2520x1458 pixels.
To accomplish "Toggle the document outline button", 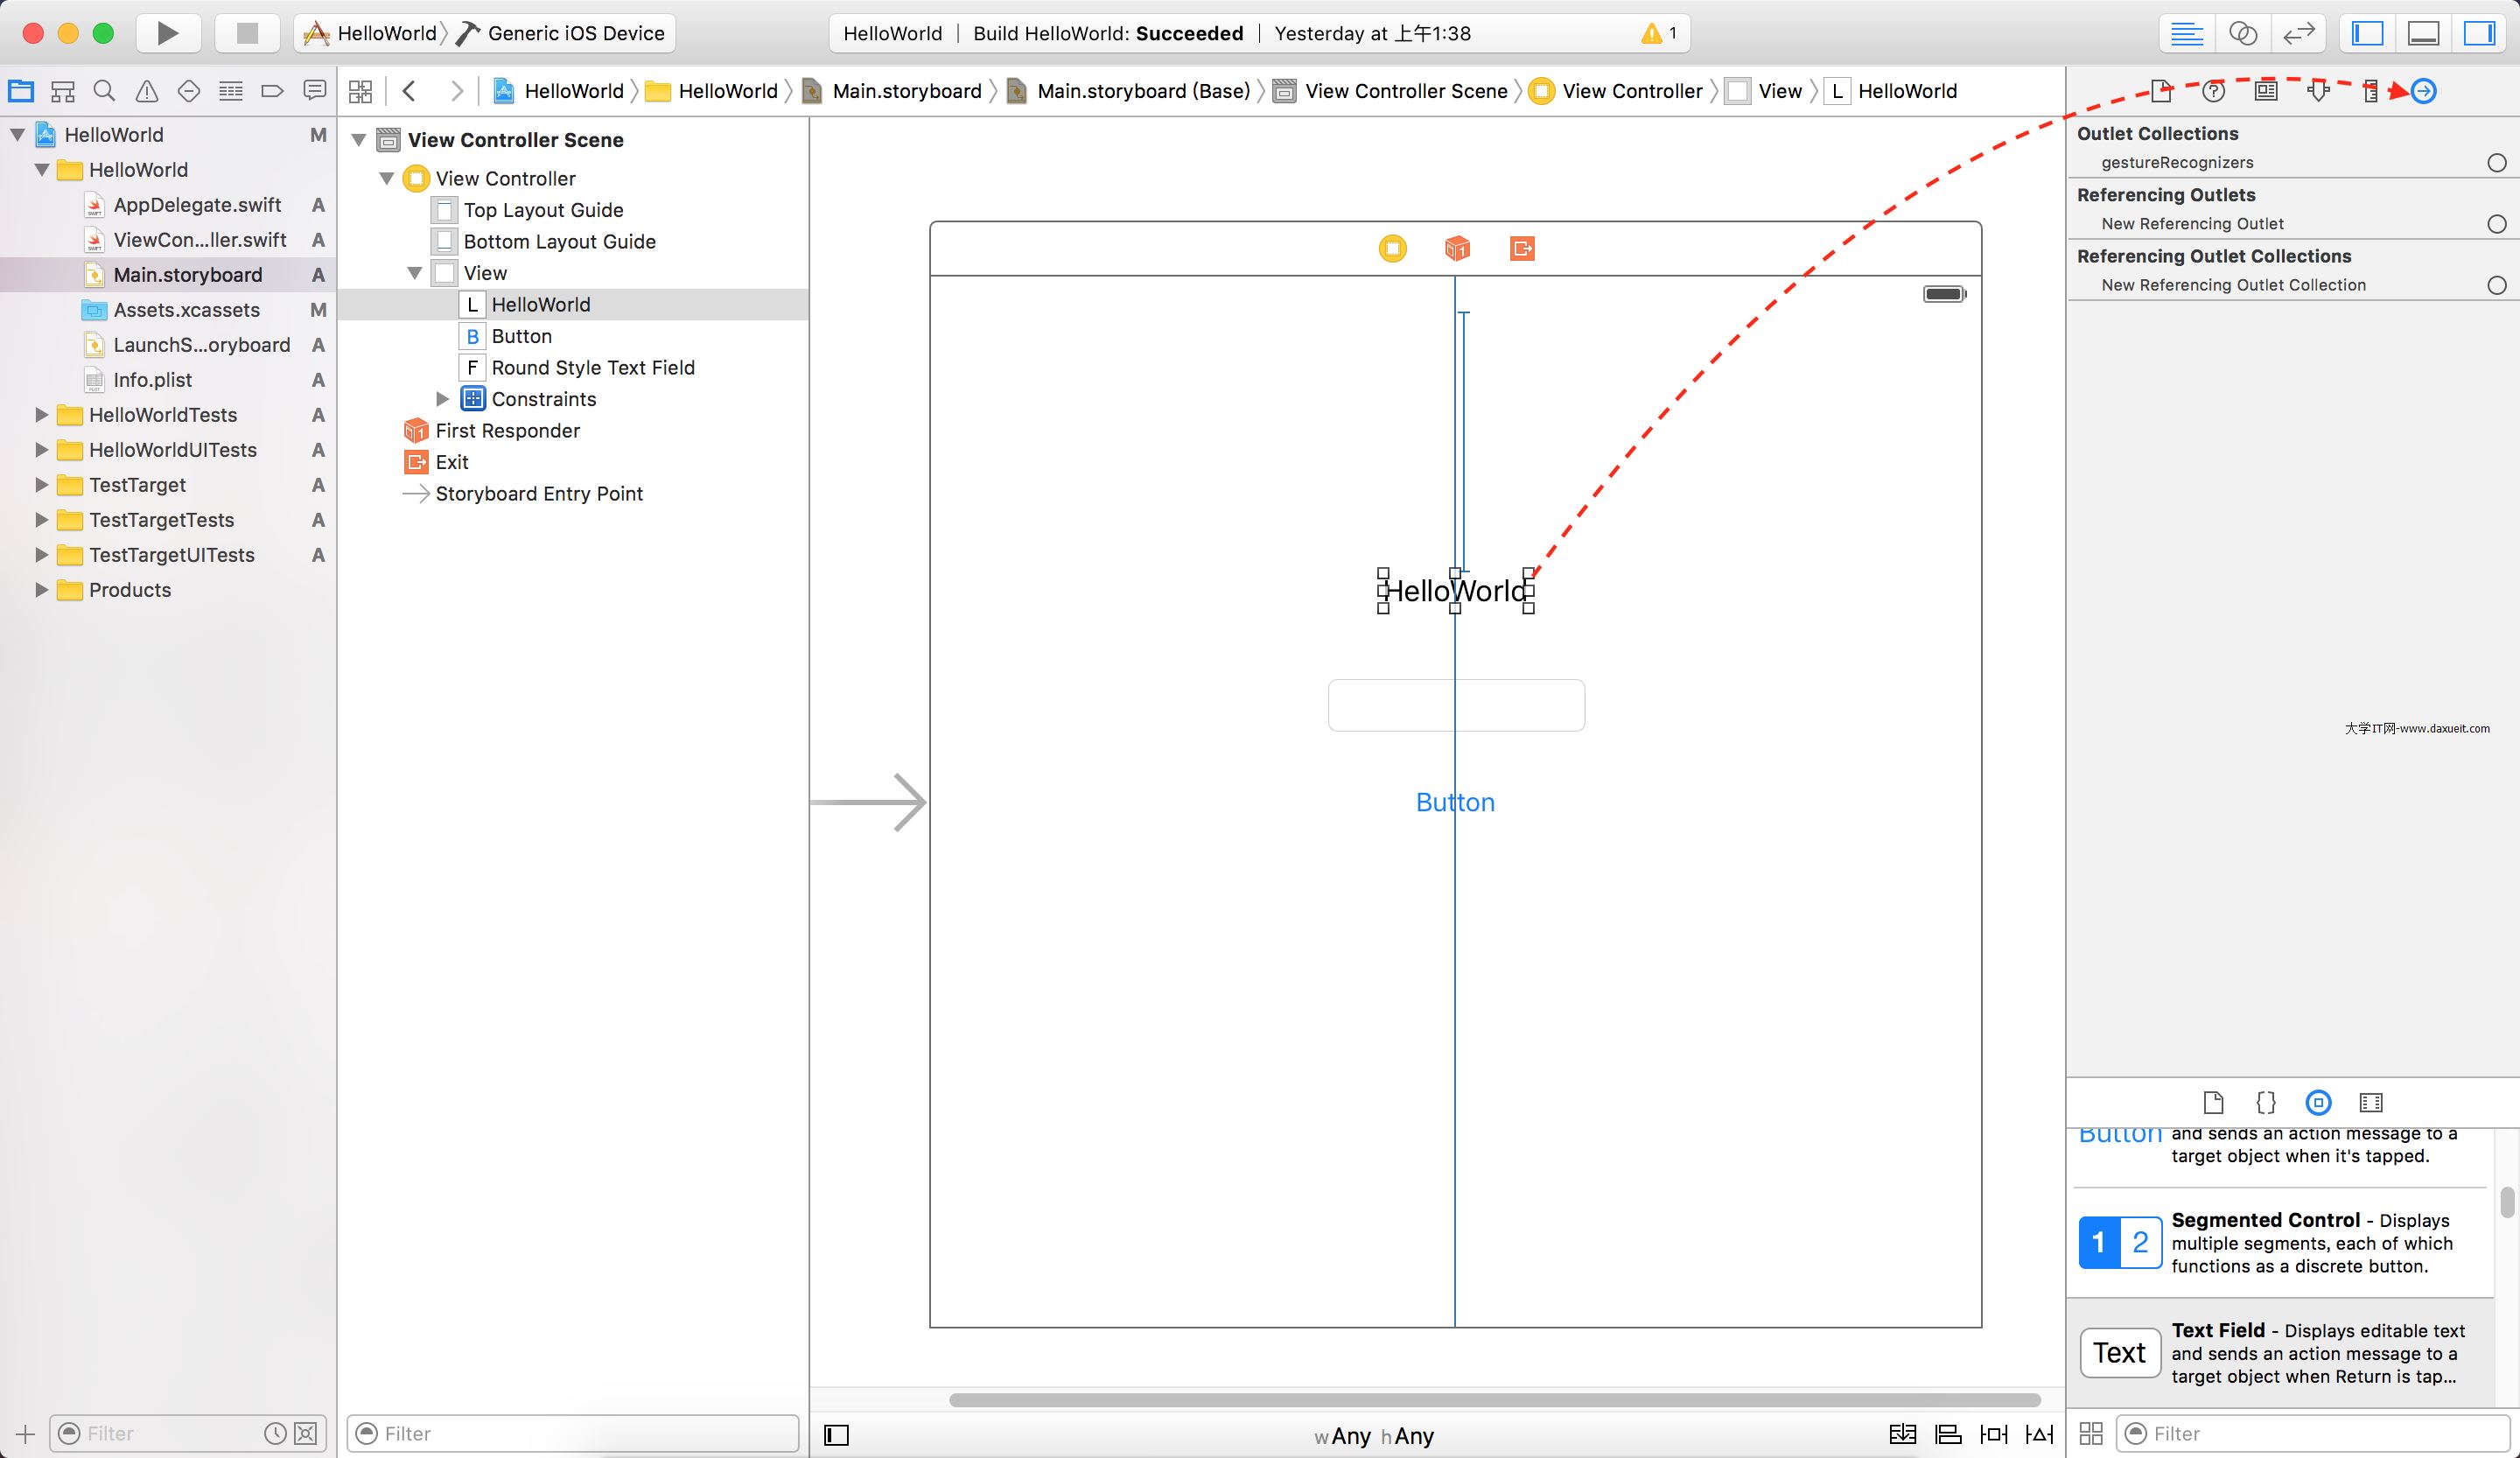I will pyautogui.click(x=836, y=1435).
